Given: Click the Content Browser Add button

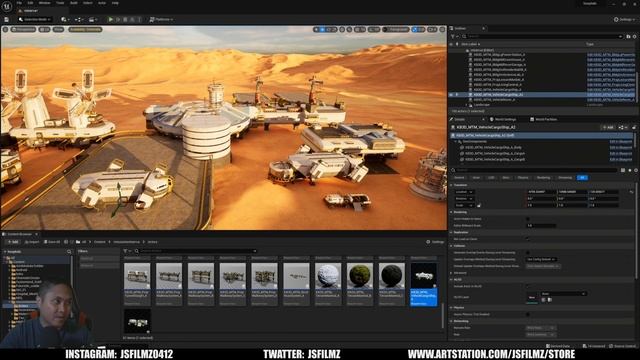Looking at the screenshot, I should click(13, 242).
